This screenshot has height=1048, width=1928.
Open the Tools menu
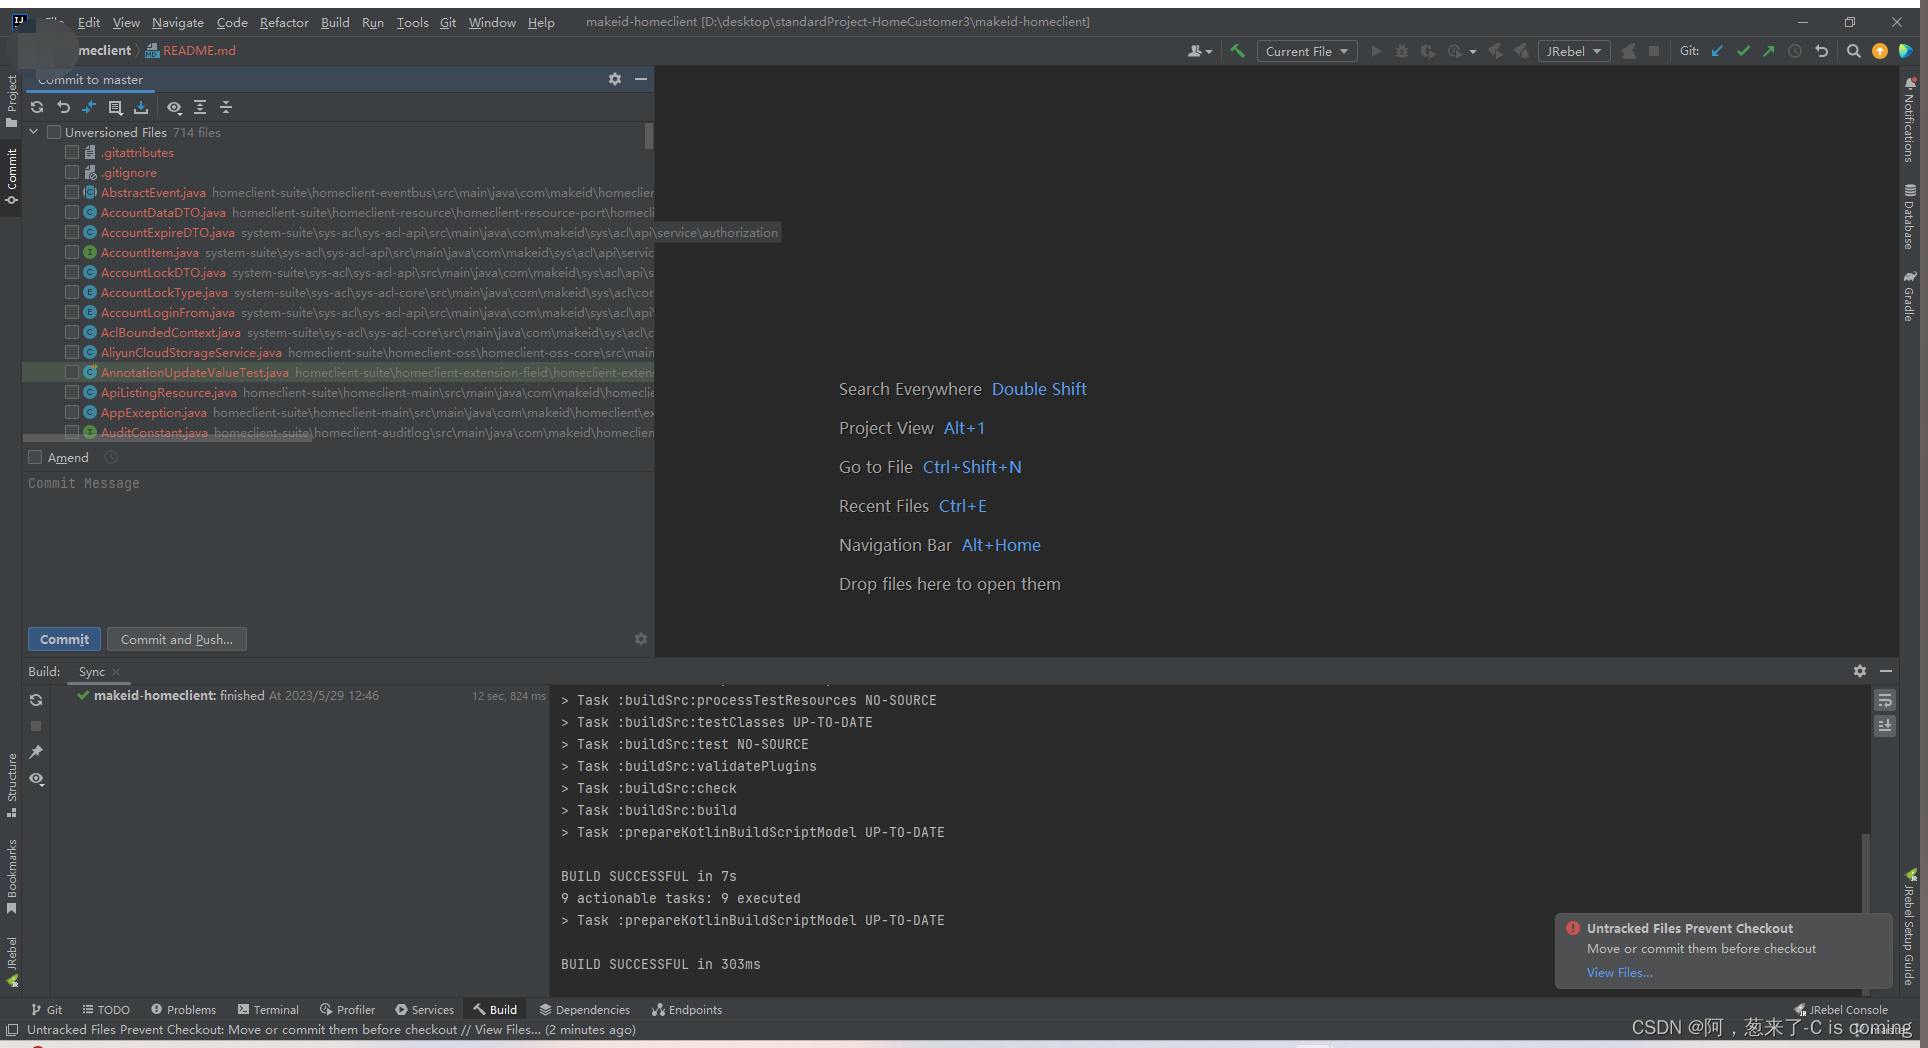tap(412, 22)
